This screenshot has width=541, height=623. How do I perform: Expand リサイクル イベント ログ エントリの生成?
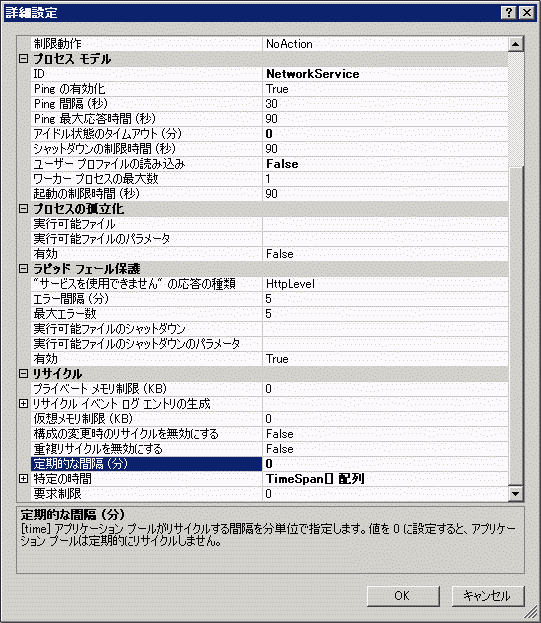23,404
